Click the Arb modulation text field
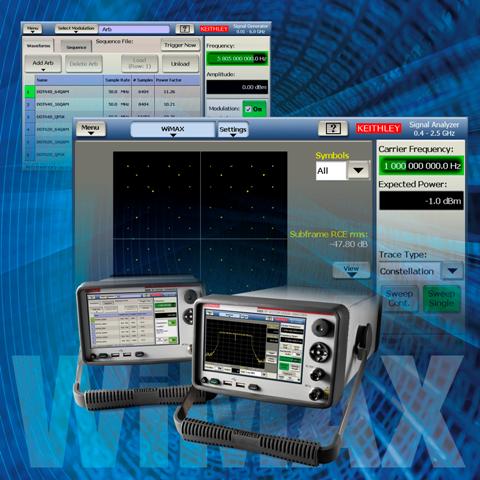Viewport: 480px width, 480px height. tap(134, 29)
